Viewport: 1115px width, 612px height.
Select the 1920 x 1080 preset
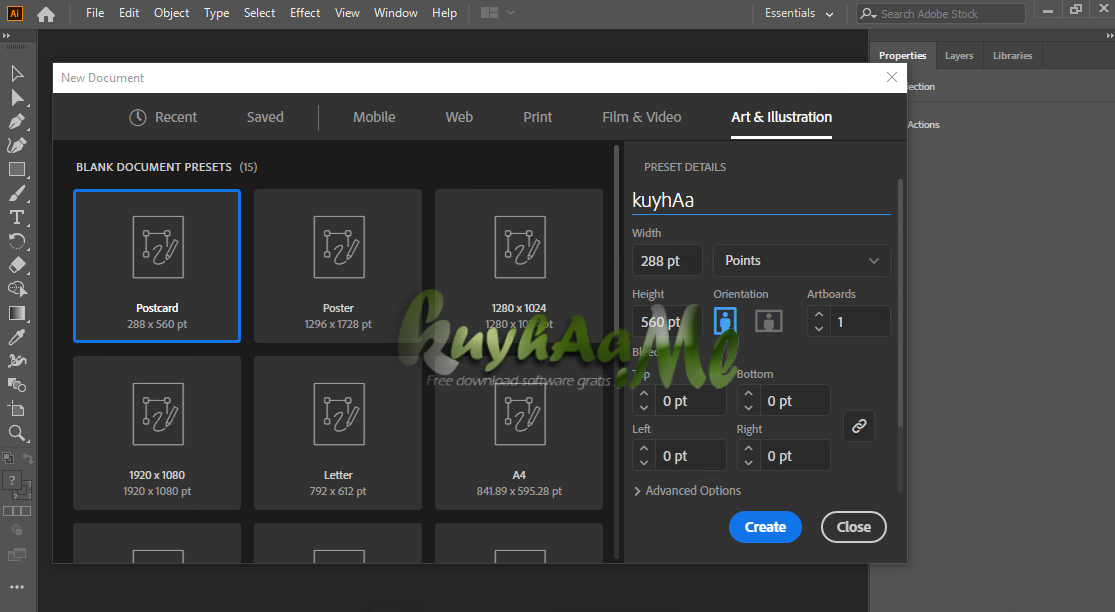point(157,433)
